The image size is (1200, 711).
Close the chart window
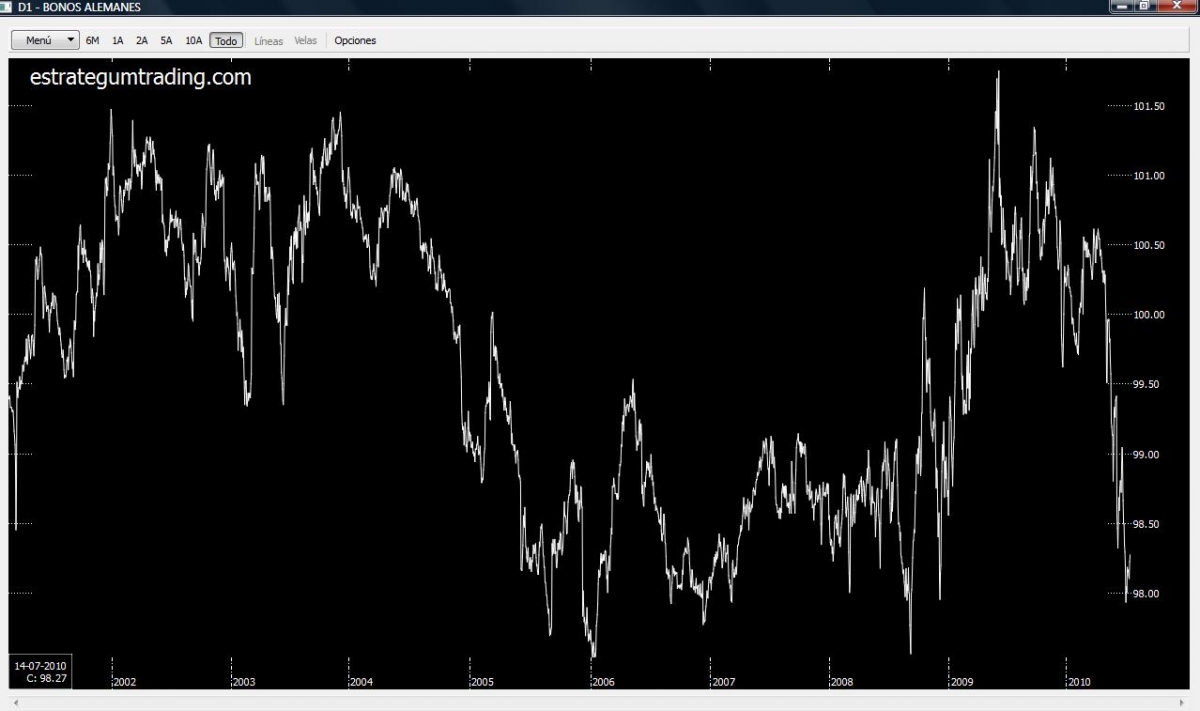pos(1176,6)
